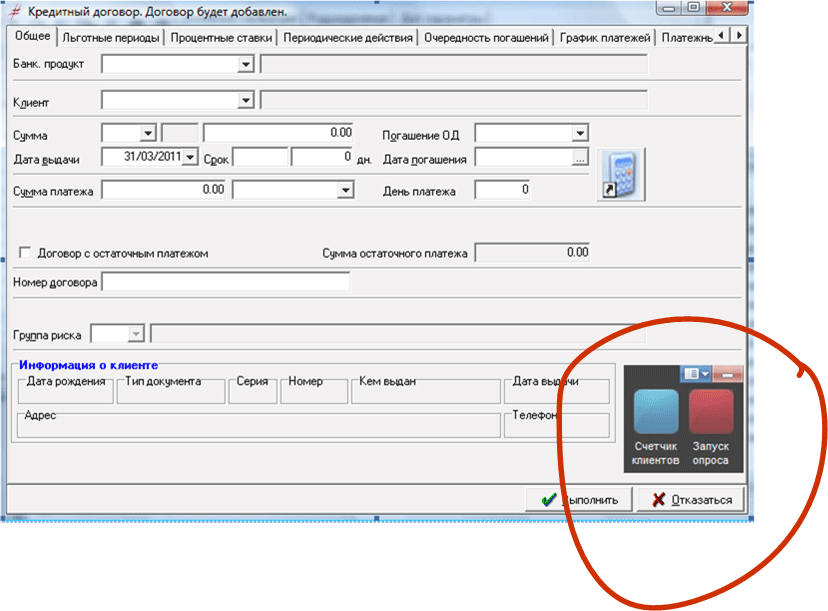Viewport: 828px width, 611px height.
Task: Expand the Погашение ОД dropdown
Action: tap(579, 133)
